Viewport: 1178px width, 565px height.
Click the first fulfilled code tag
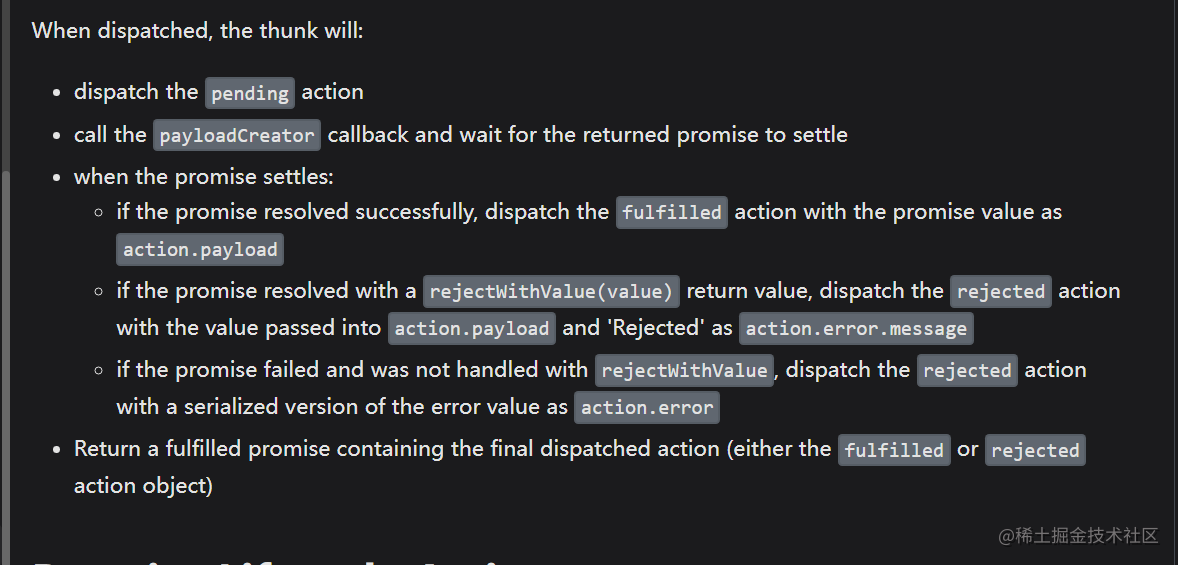(672, 213)
